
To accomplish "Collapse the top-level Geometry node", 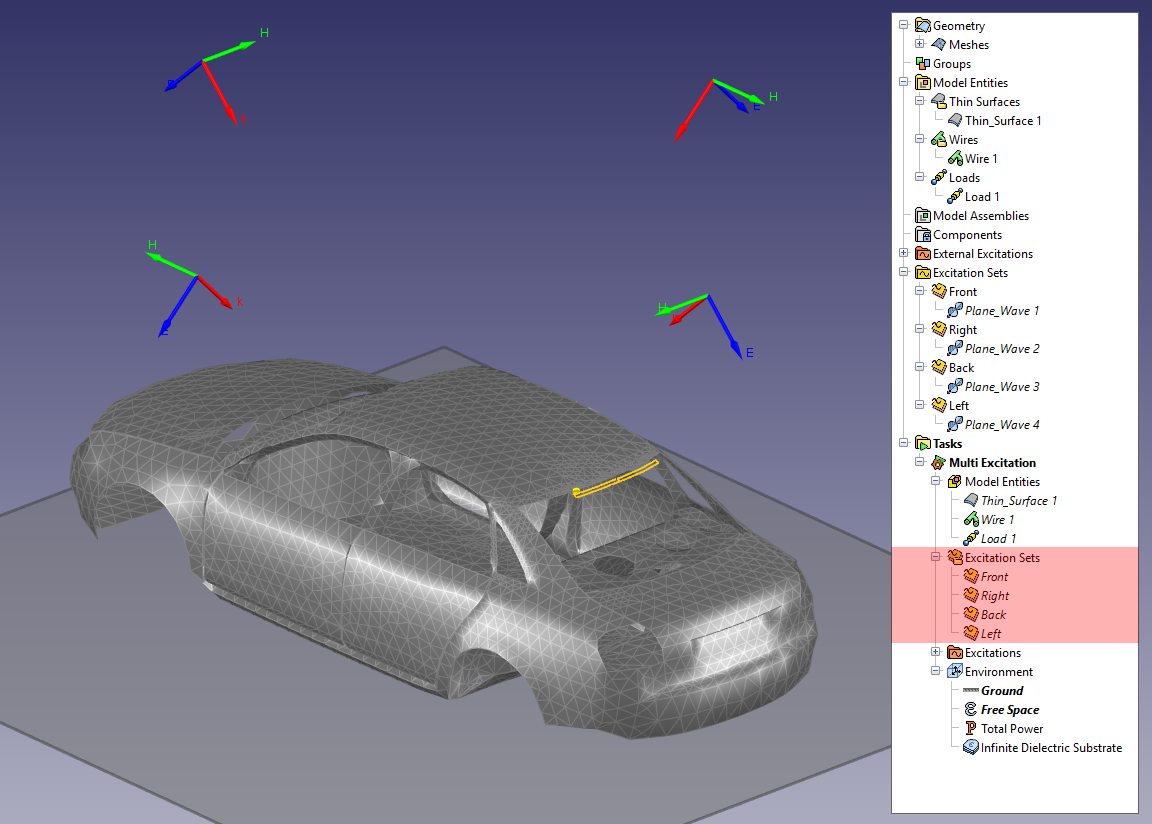I will 904,26.
